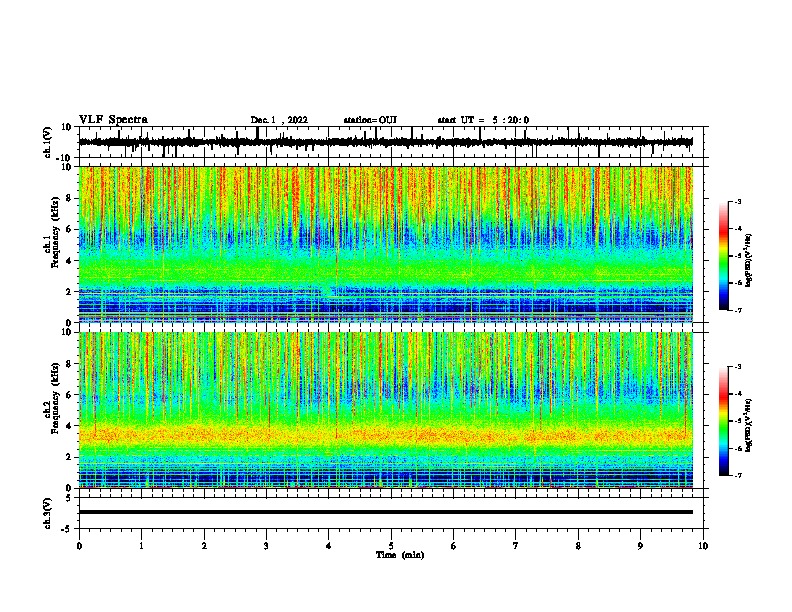
Task: Click time axis tick label "5"
Action: (391, 546)
